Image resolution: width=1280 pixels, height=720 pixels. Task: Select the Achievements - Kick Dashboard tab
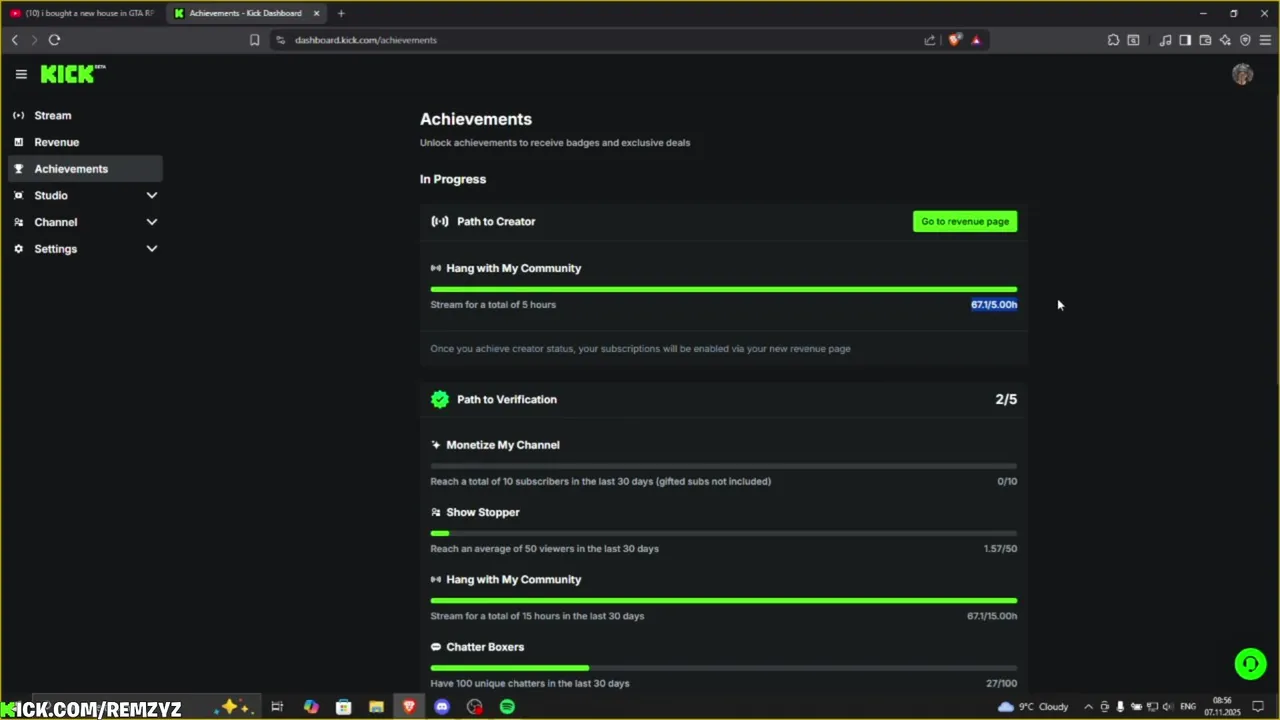[x=246, y=13]
